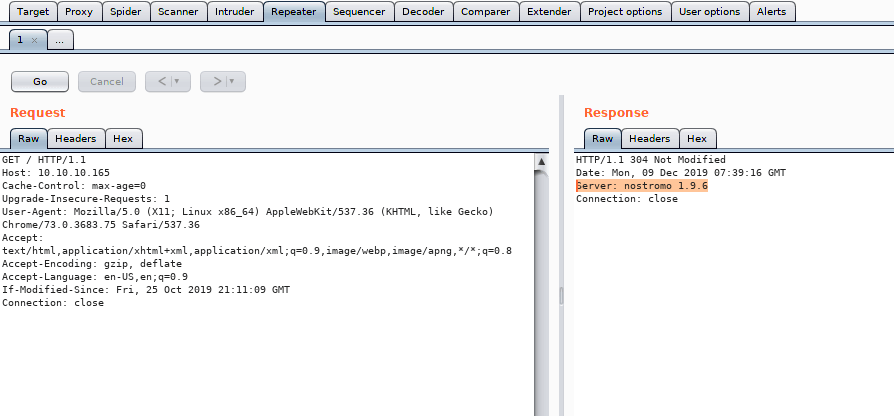Click the request scrollbar up arrow

pos(542,162)
